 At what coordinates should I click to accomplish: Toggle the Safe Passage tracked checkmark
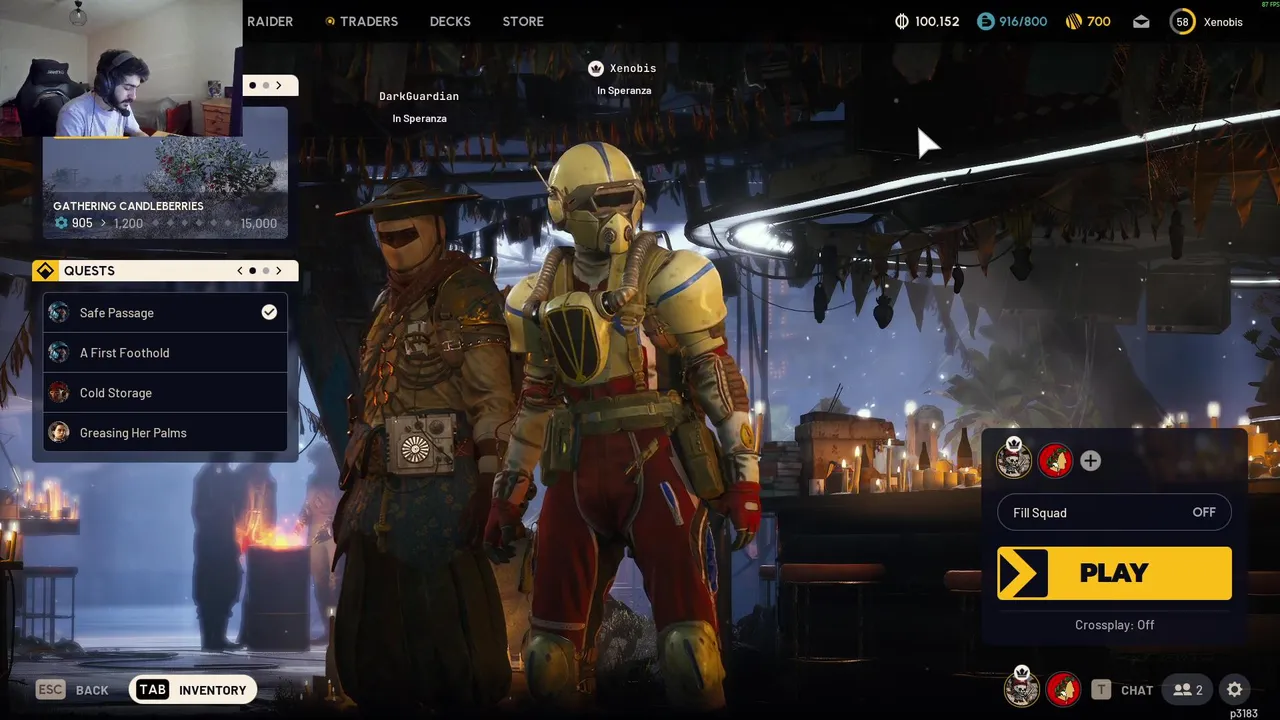click(x=269, y=312)
